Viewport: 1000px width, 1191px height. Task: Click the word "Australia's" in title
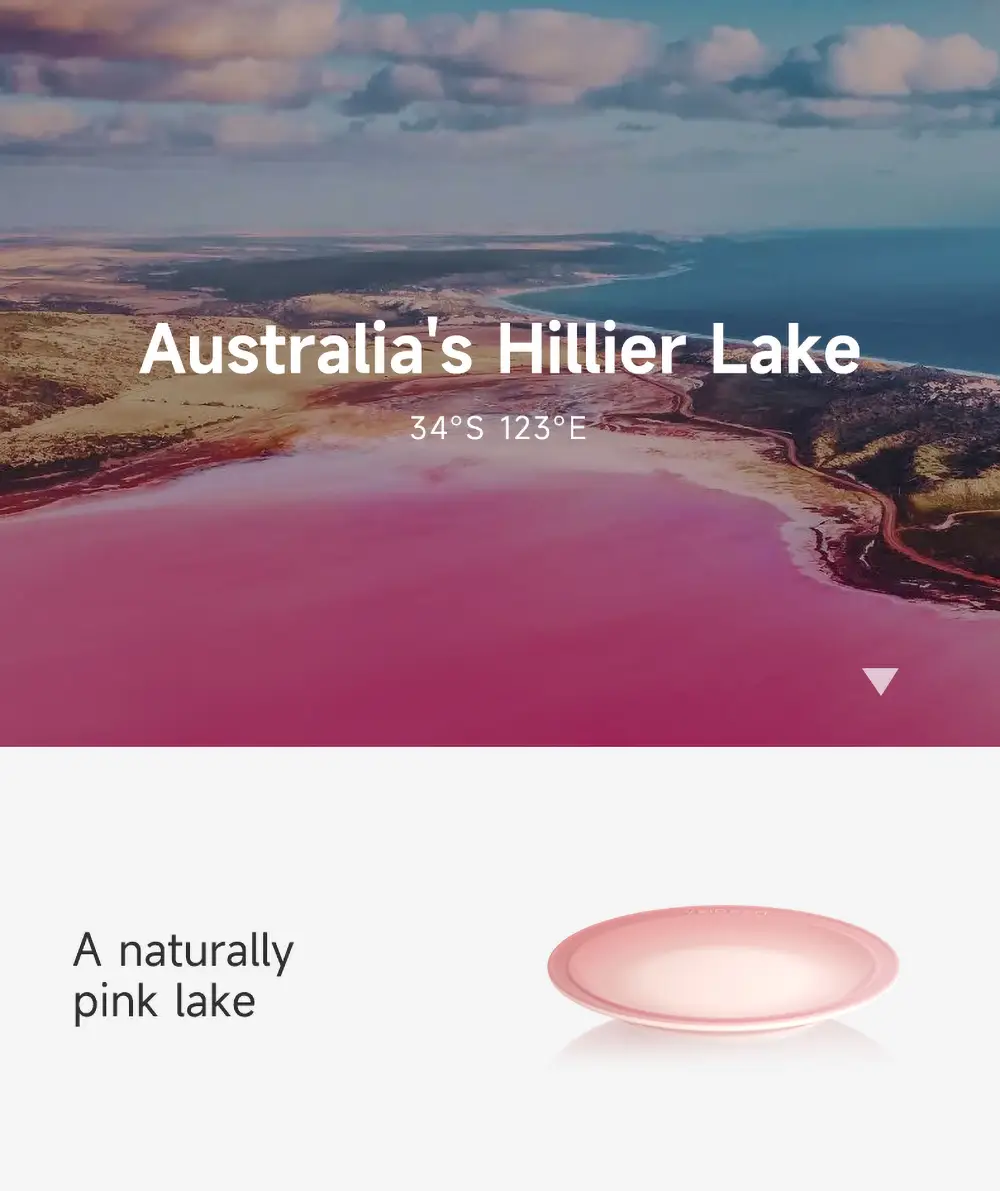(x=306, y=349)
